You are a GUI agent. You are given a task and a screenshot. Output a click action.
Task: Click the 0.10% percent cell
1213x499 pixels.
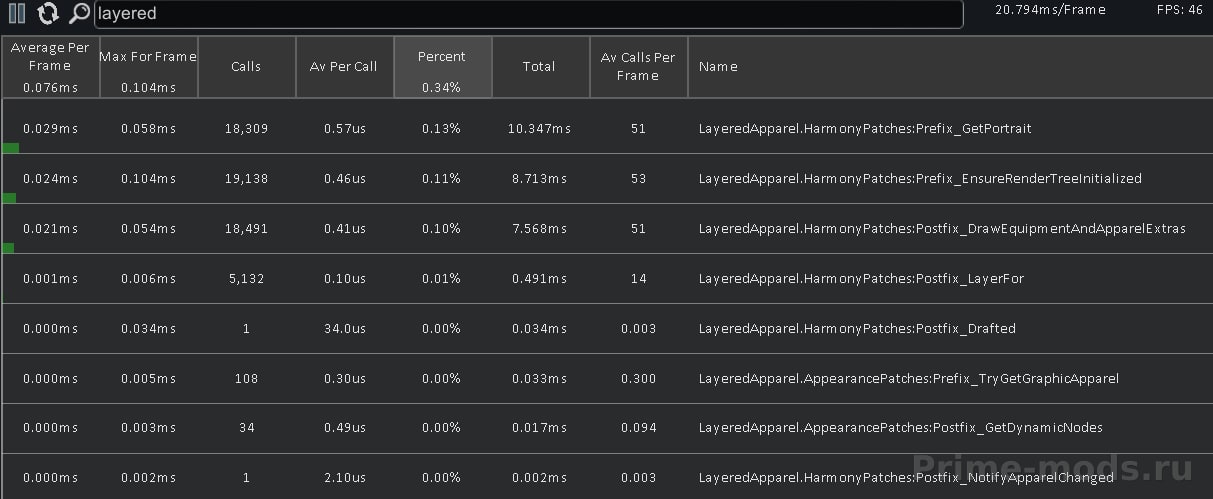point(442,229)
